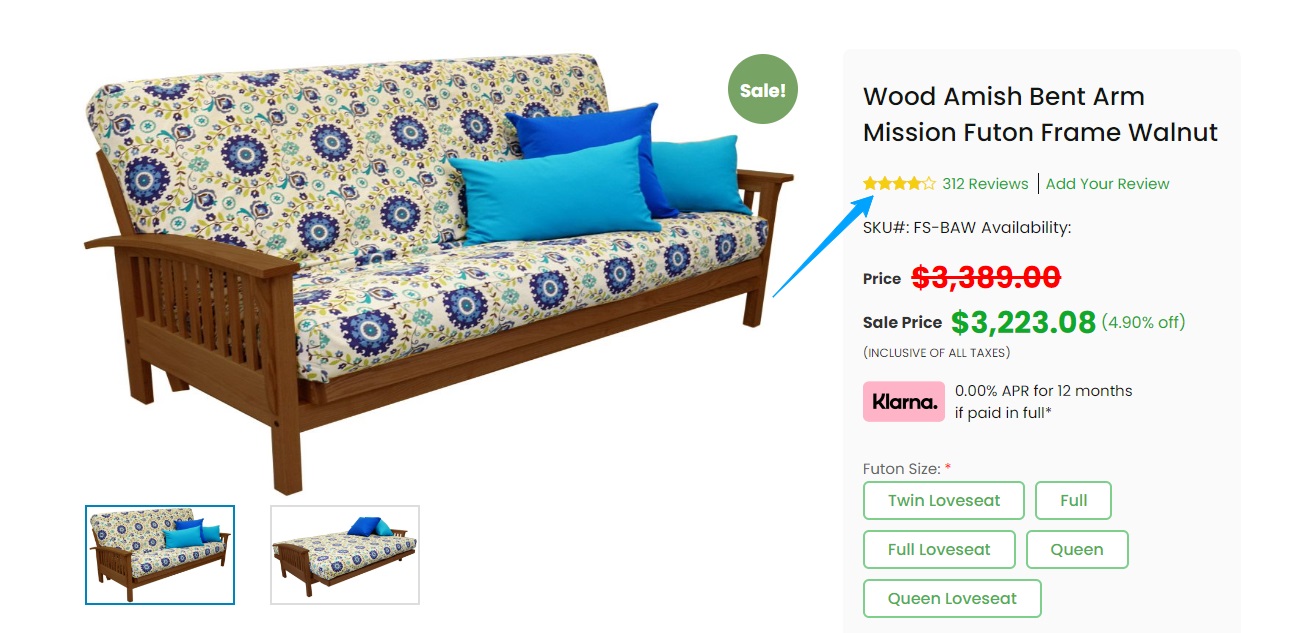Click the green Sale! badge
The width and height of the screenshot is (1301, 633).
pyautogui.click(x=762, y=89)
